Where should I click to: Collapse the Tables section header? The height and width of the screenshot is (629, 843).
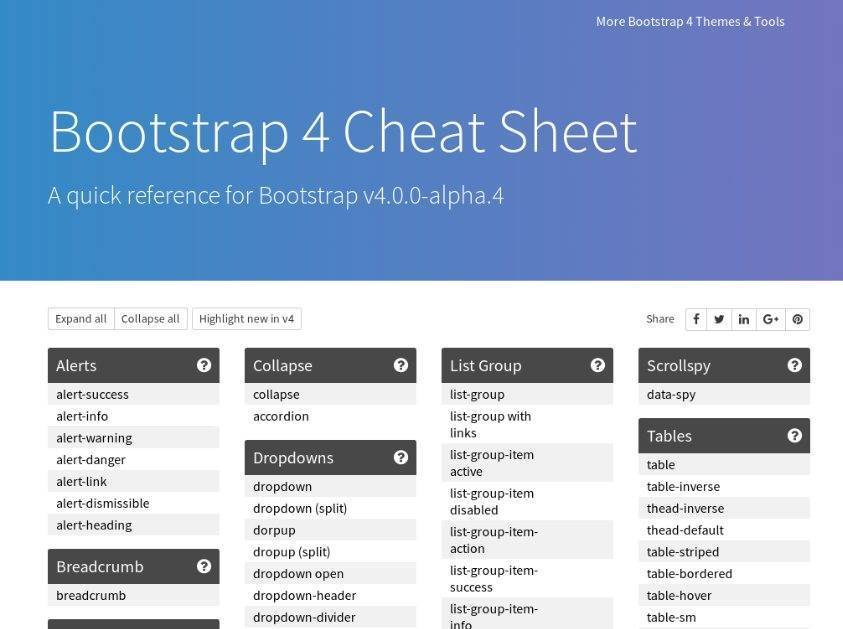(724, 435)
